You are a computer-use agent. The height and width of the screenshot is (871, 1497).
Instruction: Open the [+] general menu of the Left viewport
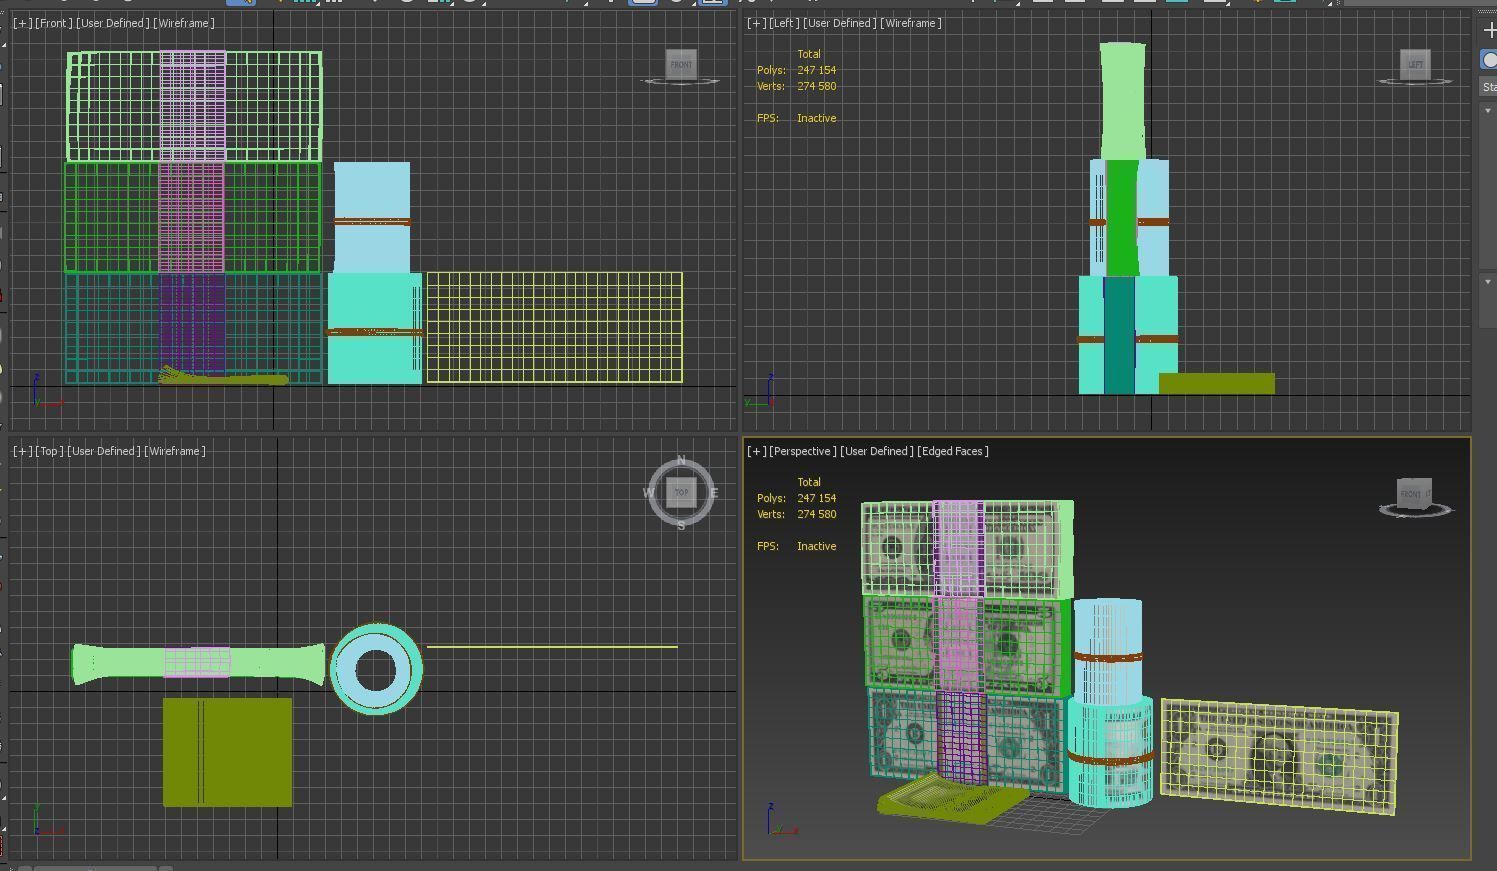click(x=756, y=23)
